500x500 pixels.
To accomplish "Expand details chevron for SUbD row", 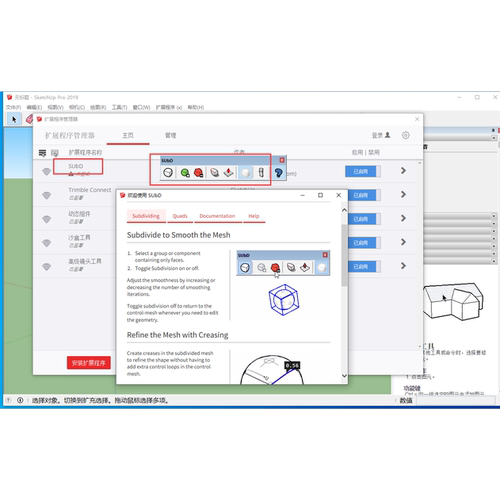I will click(403, 171).
